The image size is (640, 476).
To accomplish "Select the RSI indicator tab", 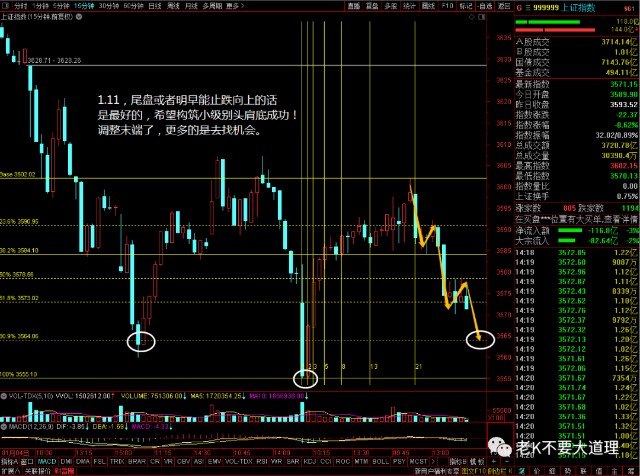I will point(262,461).
